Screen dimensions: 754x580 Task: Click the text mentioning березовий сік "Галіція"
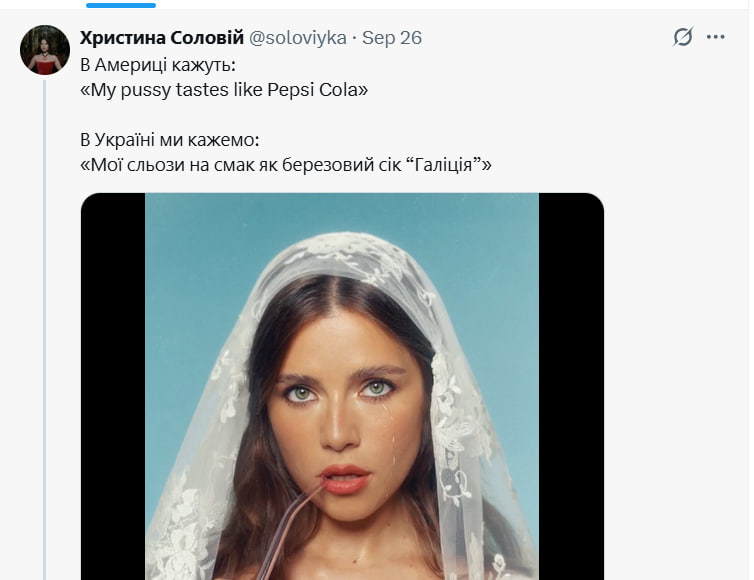coord(285,163)
